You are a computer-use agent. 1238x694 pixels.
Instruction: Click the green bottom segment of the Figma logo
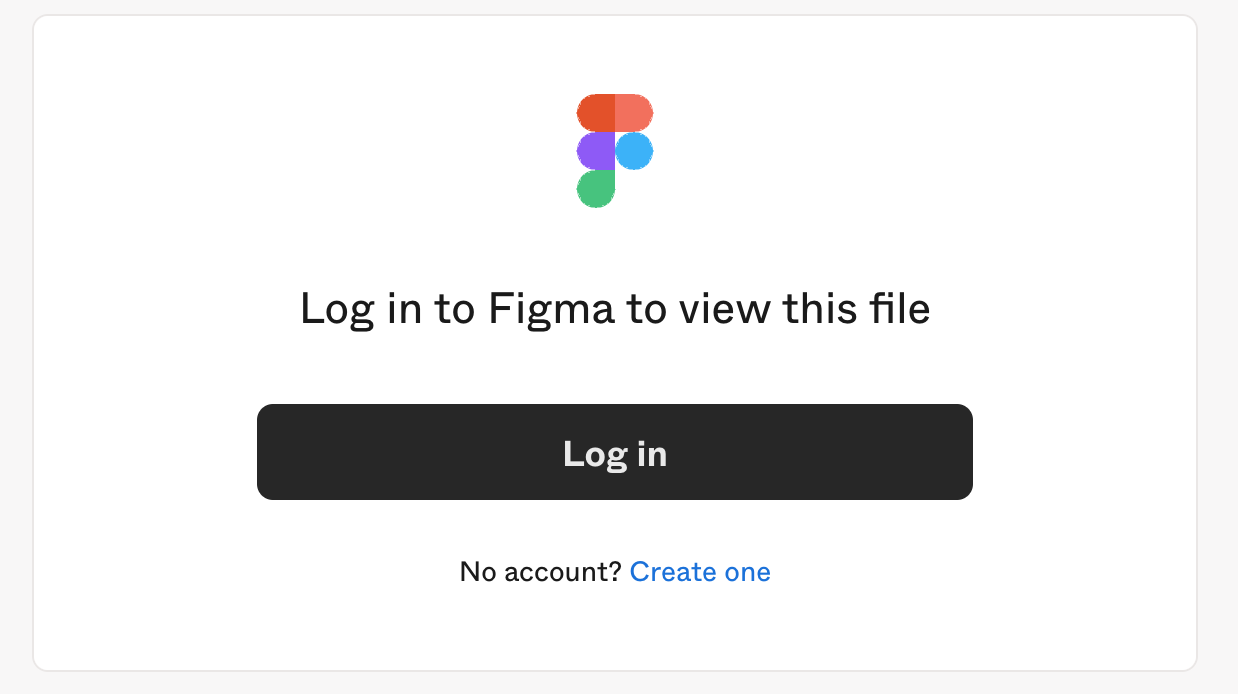[x=596, y=188]
